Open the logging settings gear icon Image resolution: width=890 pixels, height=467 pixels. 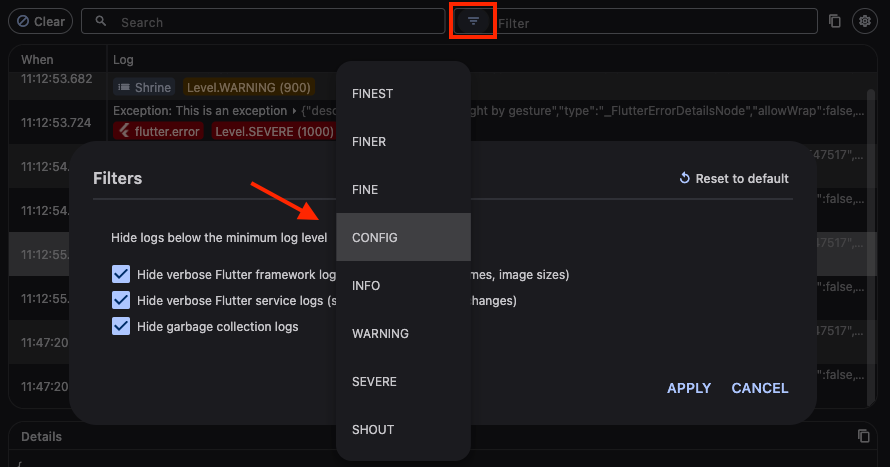[x=864, y=21]
